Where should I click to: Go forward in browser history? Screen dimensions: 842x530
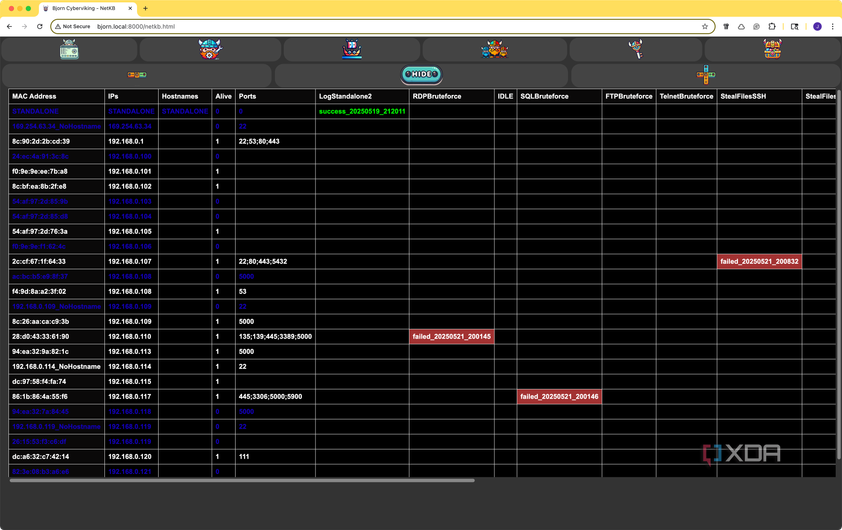(24, 26)
